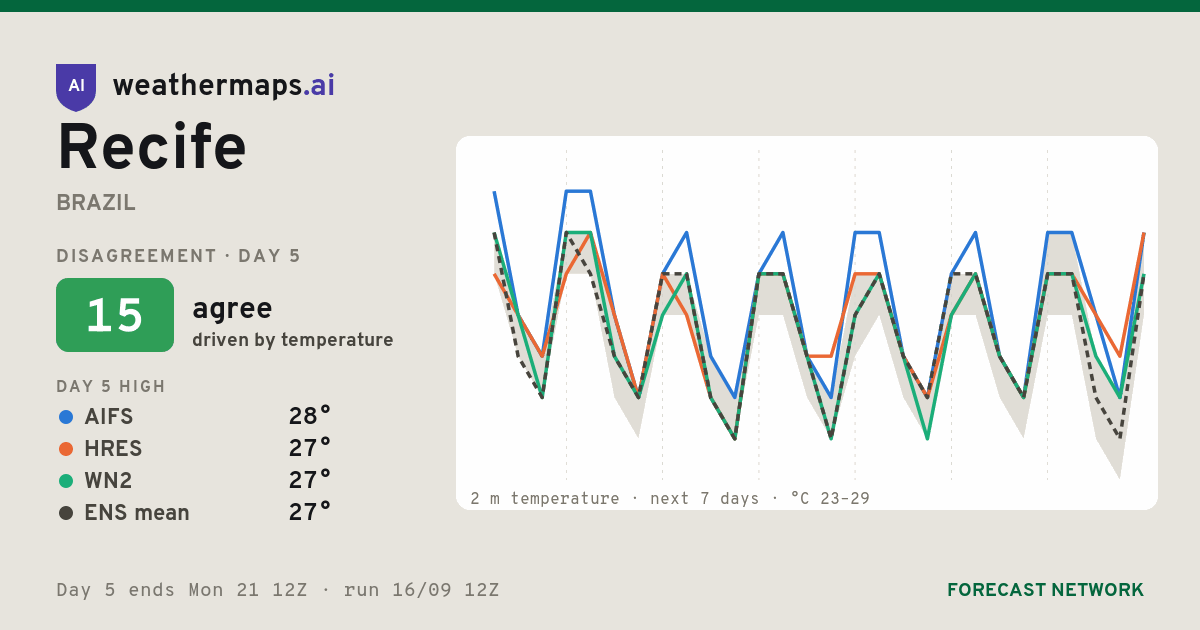The width and height of the screenshot is (1200, 630).
Task: Select the Recife city heading
Action: 152,147
